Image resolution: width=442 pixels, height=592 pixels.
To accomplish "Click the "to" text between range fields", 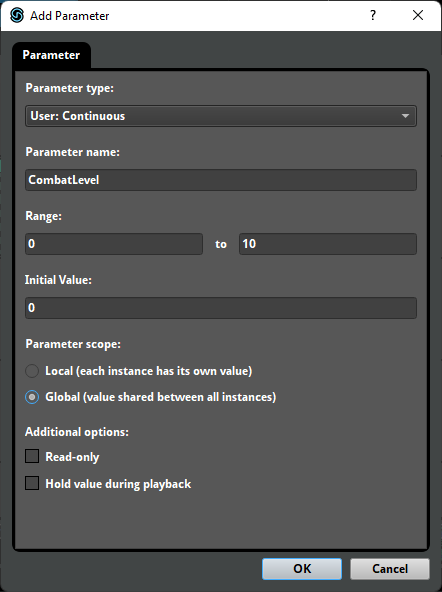I will click(x=221, y=244).
